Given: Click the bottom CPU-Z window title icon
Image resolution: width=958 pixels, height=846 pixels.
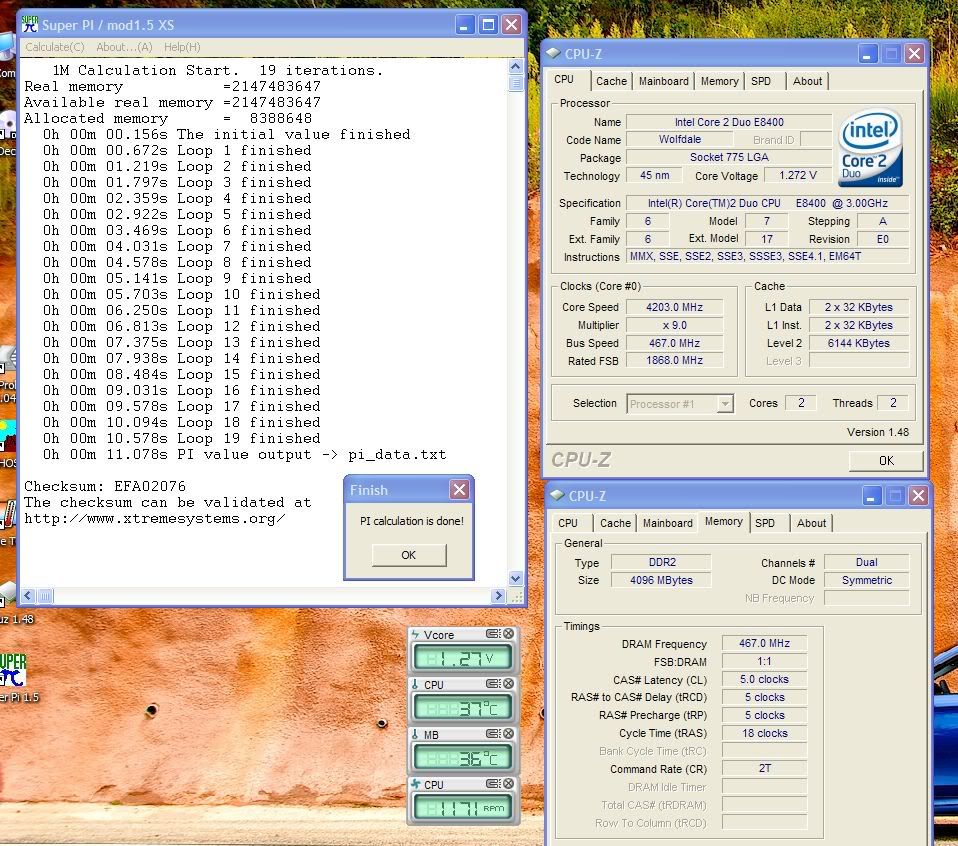Looking at the screenshot, I should [557, 495].
